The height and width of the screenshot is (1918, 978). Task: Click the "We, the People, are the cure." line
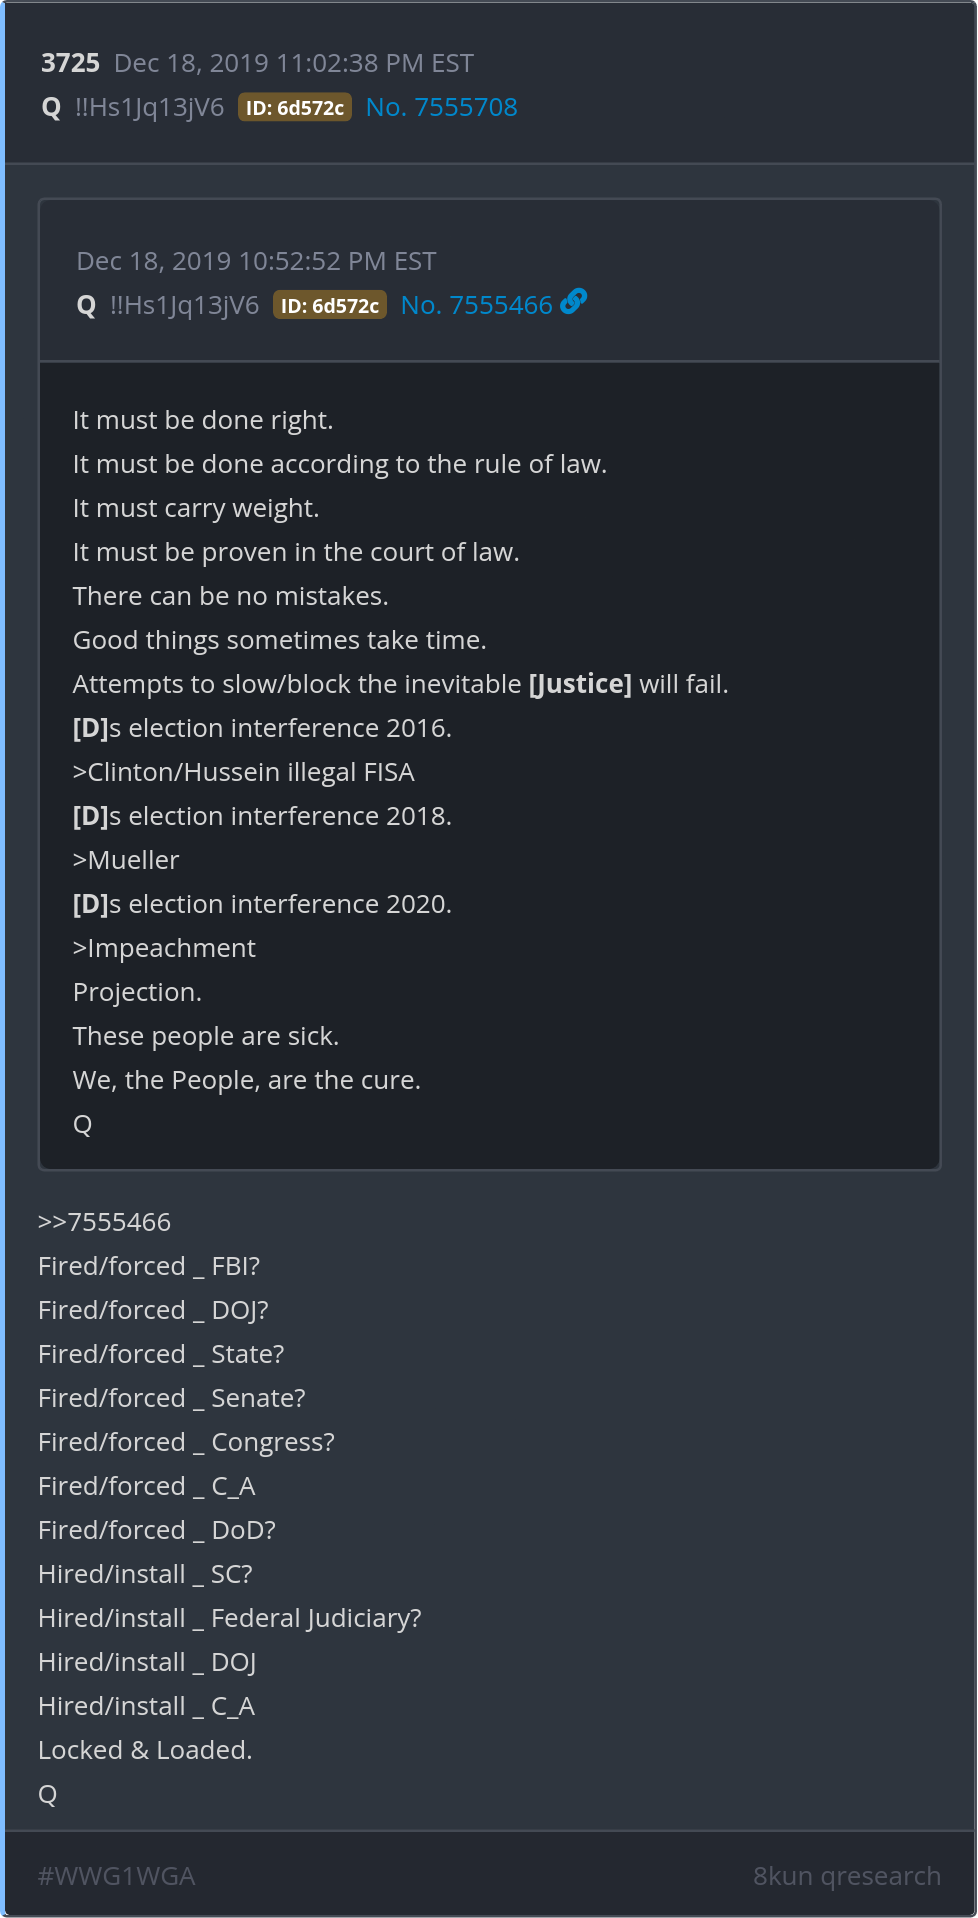point(246,1080)
